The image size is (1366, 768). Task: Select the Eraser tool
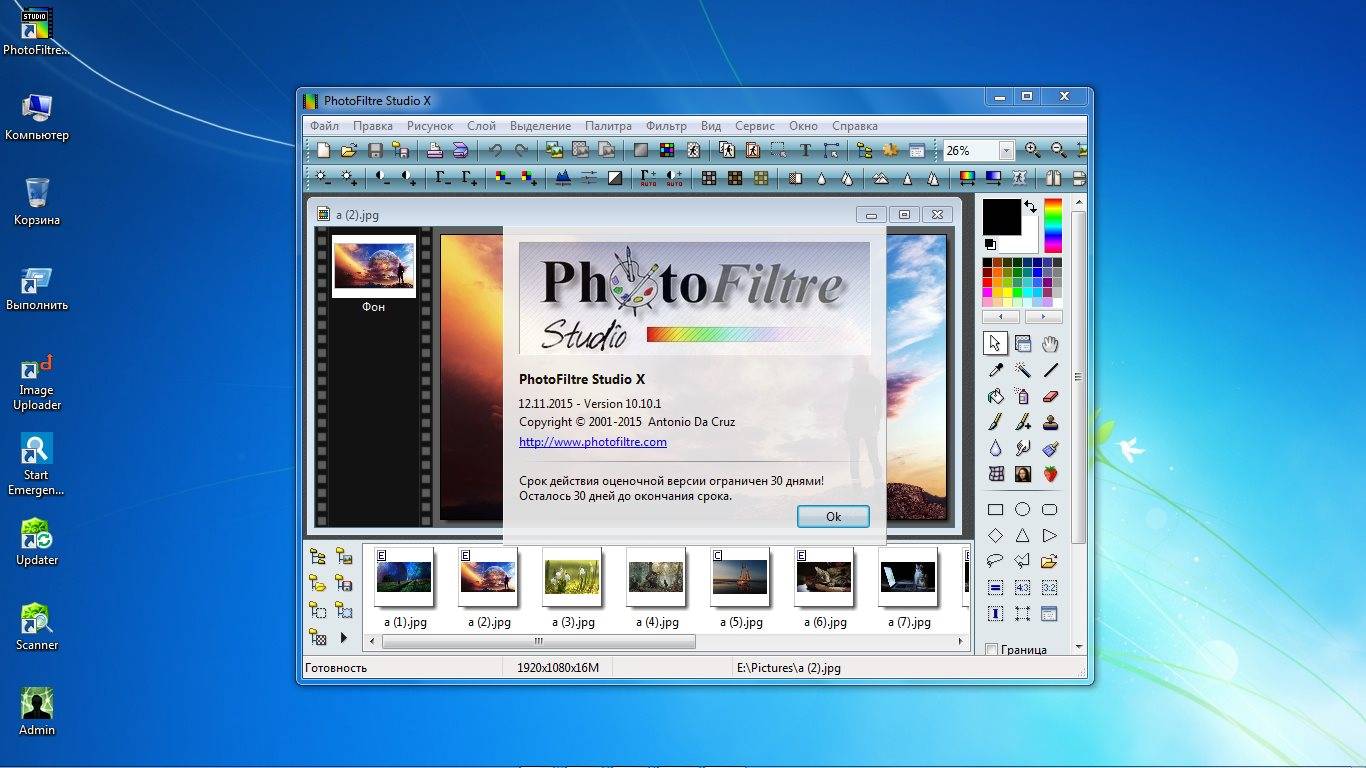[x=1049, y=396]
